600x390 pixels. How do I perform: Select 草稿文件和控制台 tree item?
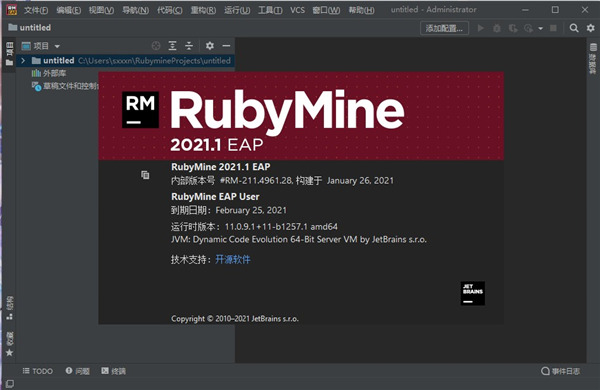(x=65, y=86)
